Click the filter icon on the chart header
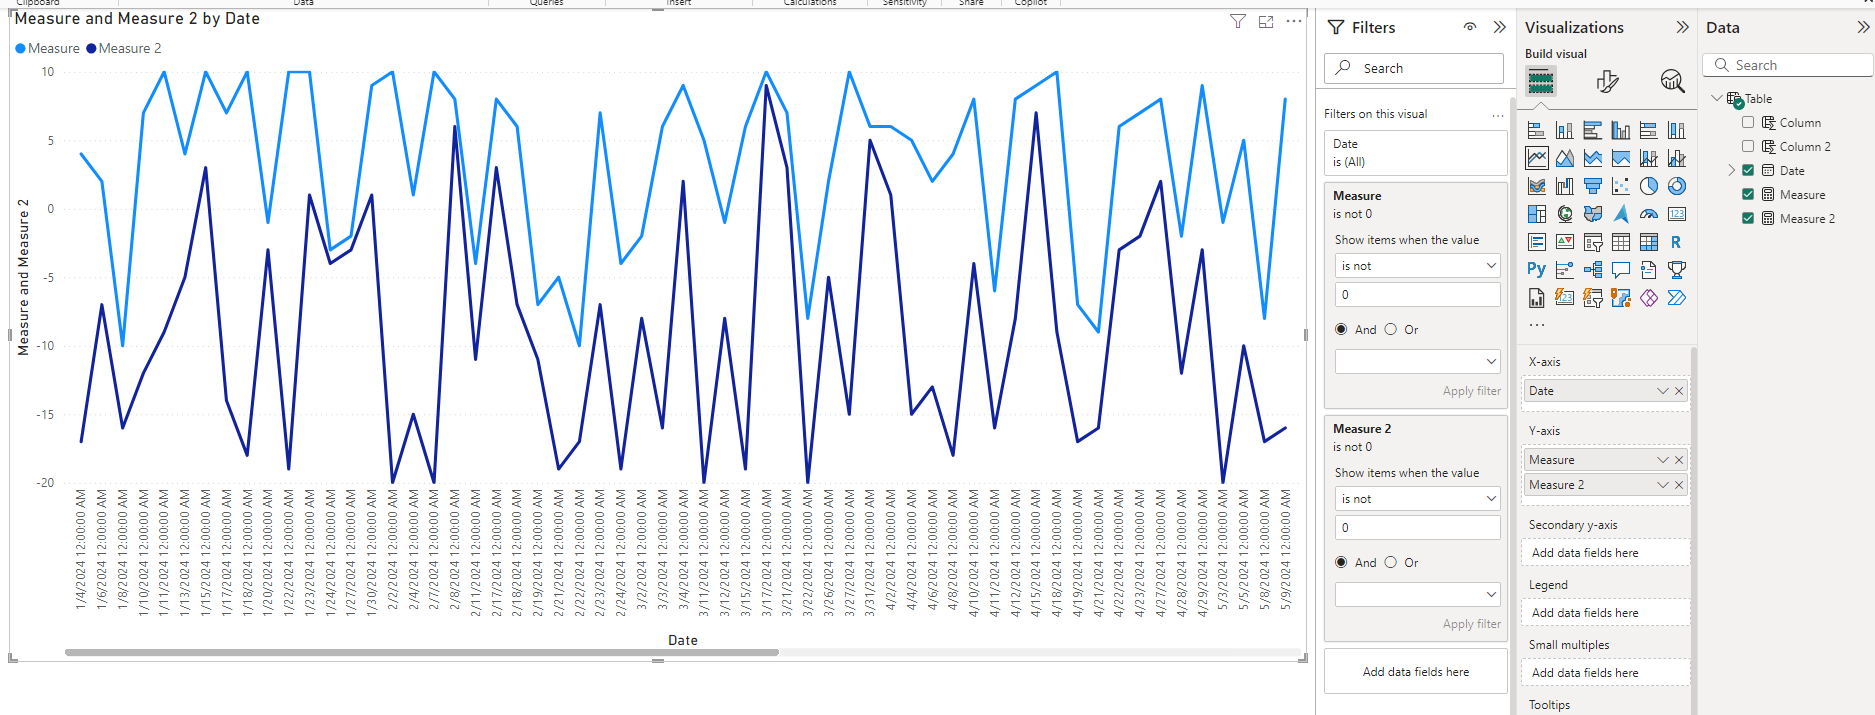The image size is (1875, 715). point(1238,22)
